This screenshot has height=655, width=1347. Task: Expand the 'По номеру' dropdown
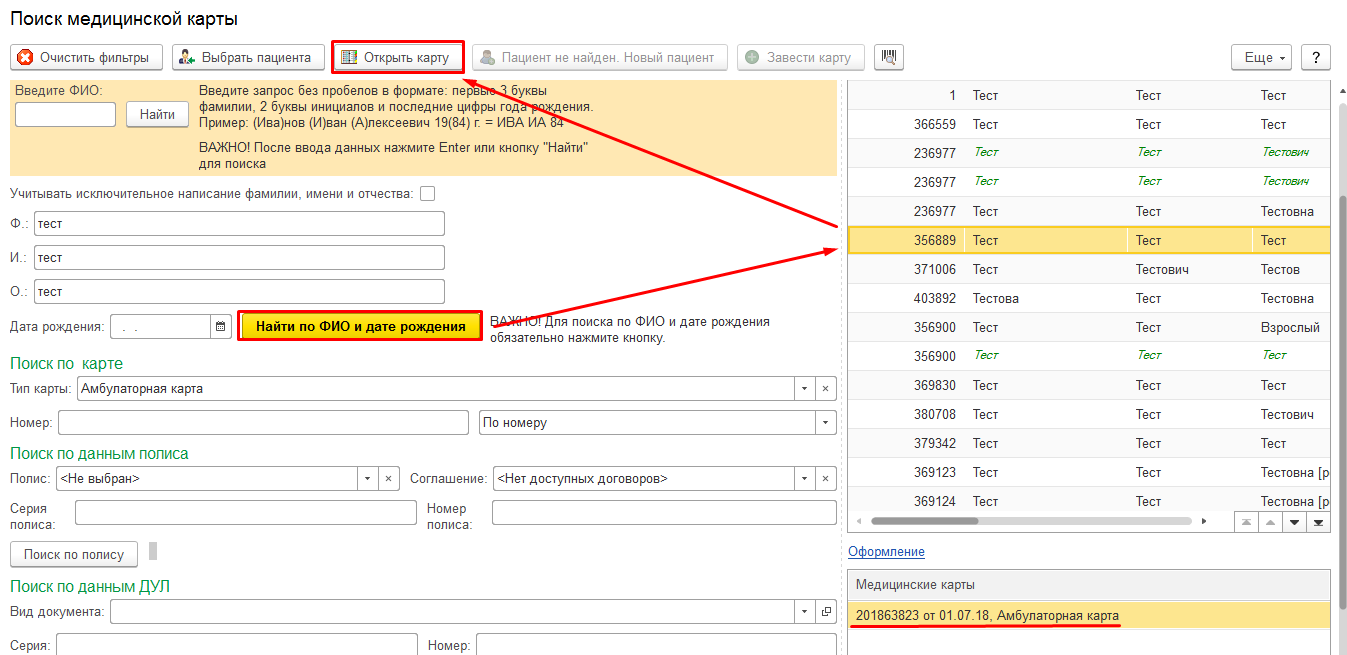click(x=825, y=422)
